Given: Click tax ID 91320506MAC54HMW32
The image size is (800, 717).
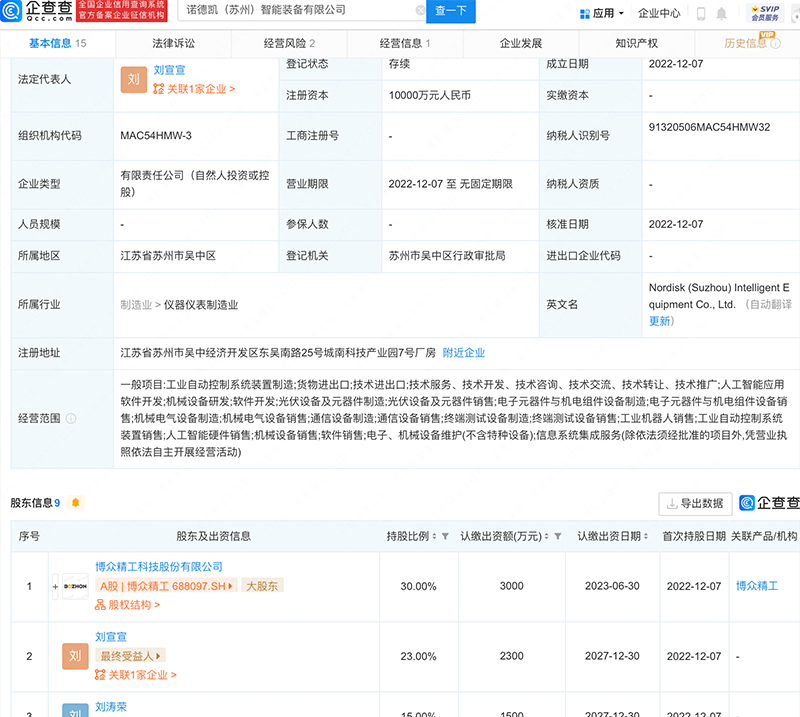Looking at the screenshot, I should (x=709, y=127).
